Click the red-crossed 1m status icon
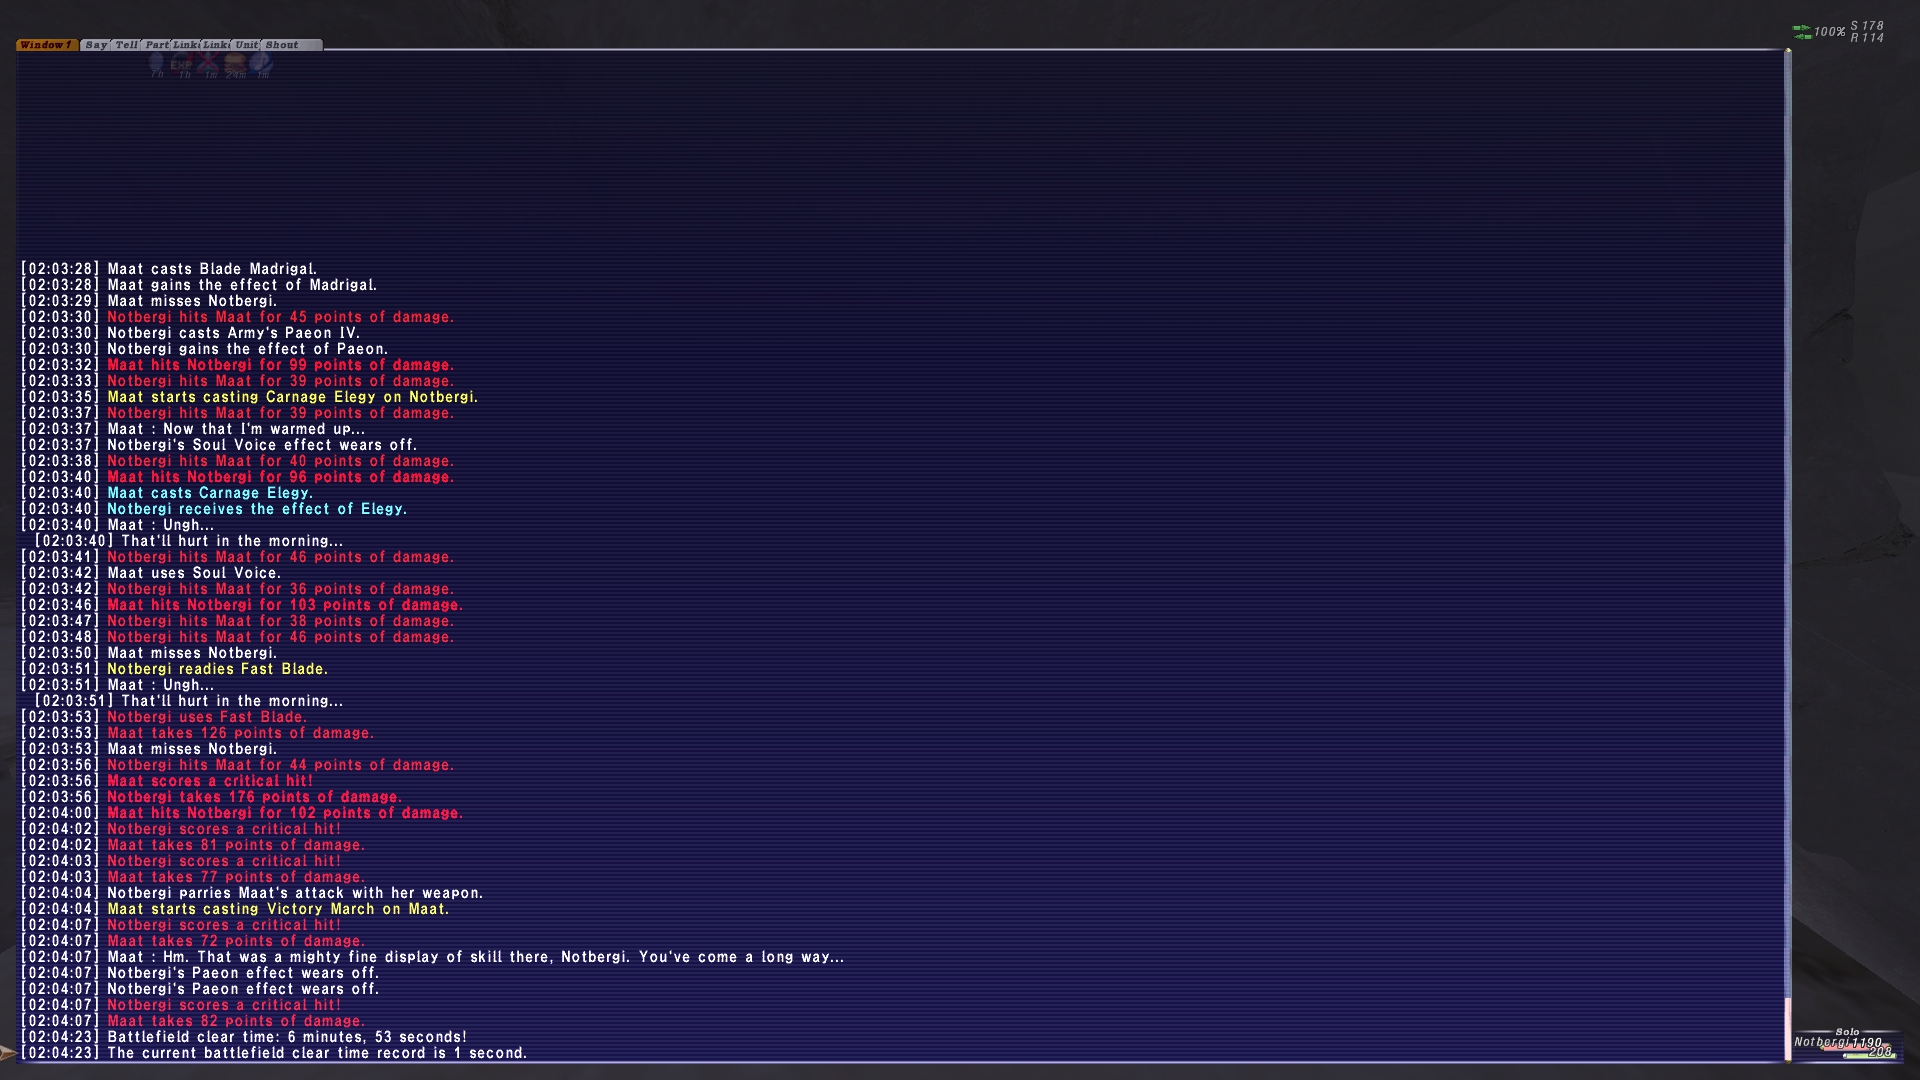The width and height of the screenshot is (1920, 1080). (208, 64)
